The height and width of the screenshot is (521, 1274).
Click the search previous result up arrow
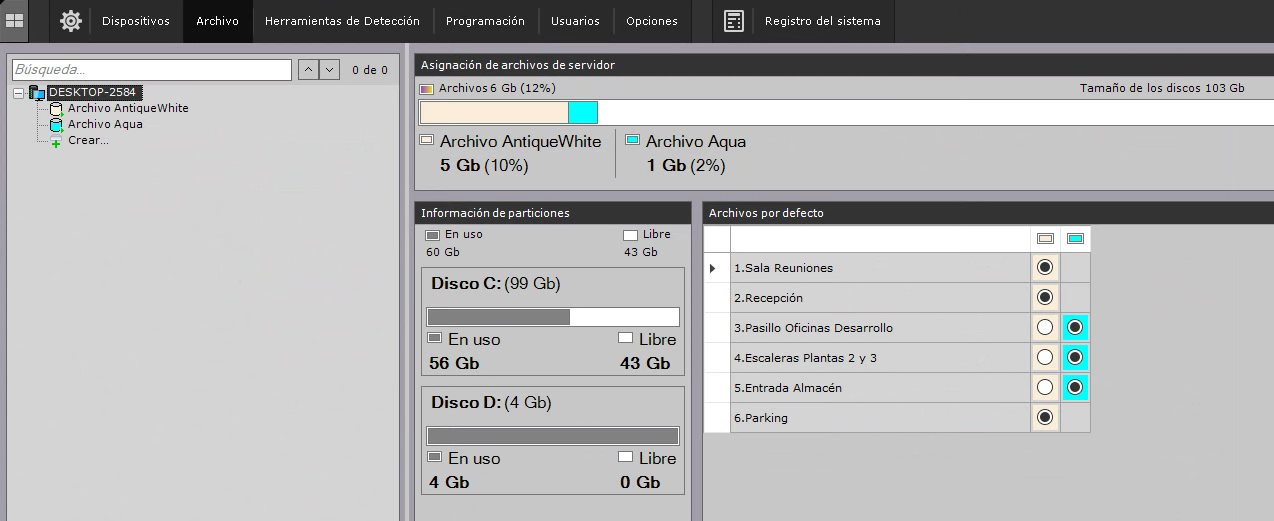tap(308, 70)
